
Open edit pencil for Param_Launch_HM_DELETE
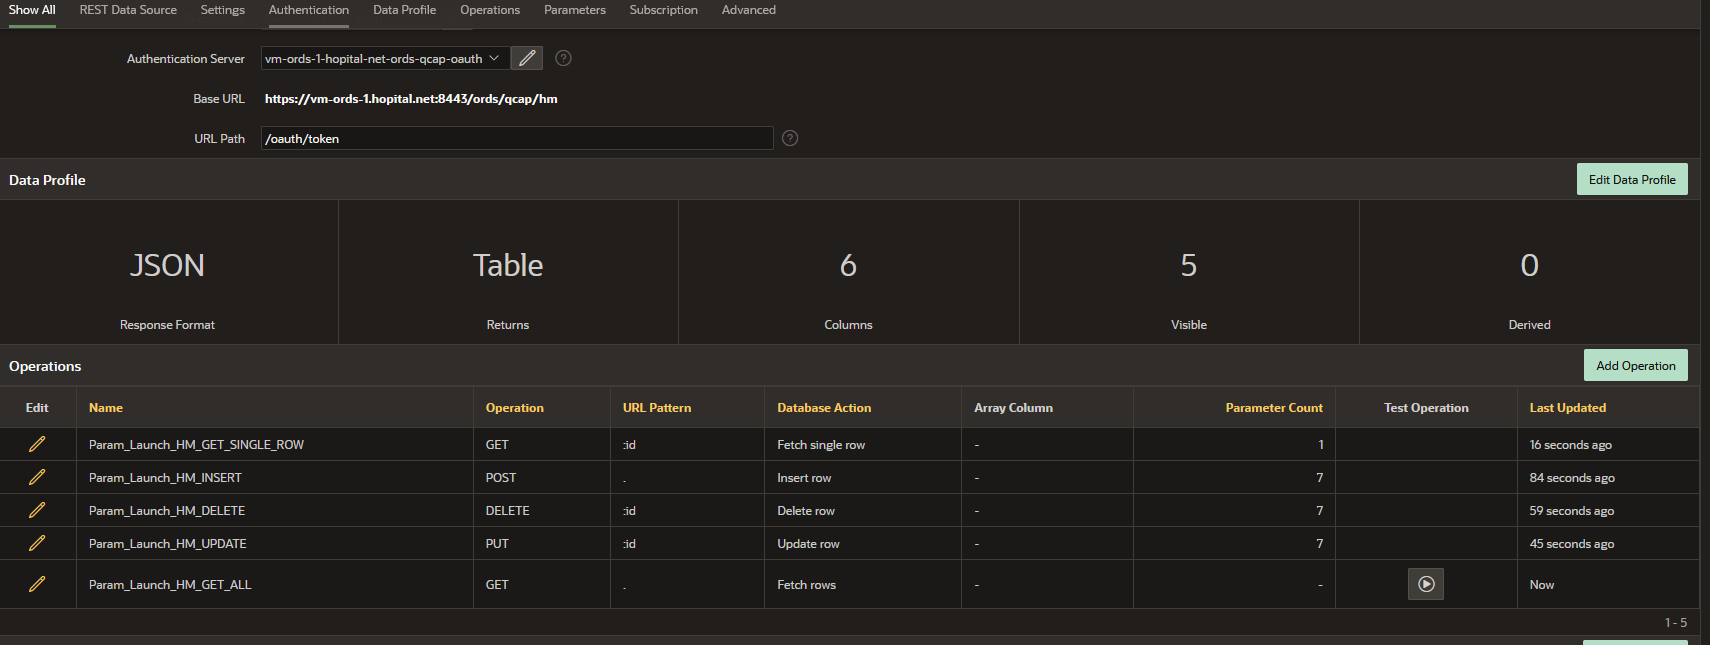coord(37,510)
